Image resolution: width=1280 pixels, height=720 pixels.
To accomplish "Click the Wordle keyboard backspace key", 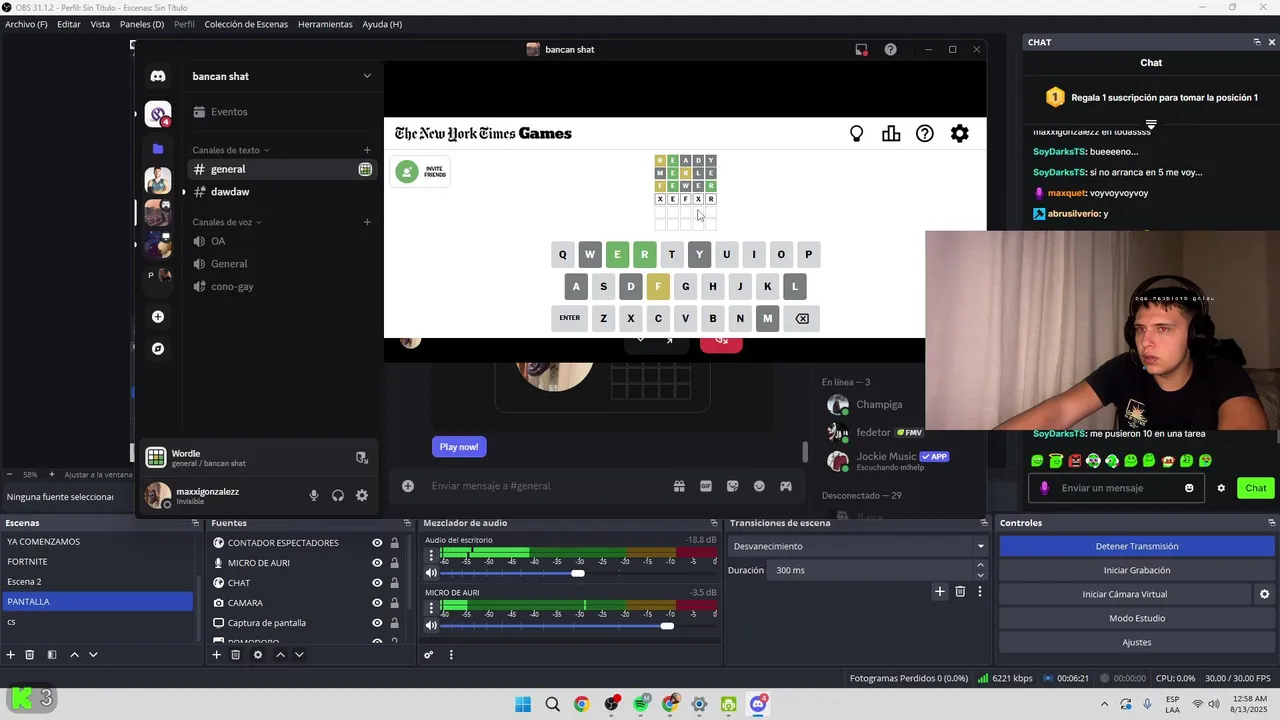I will tap(802, 318).
